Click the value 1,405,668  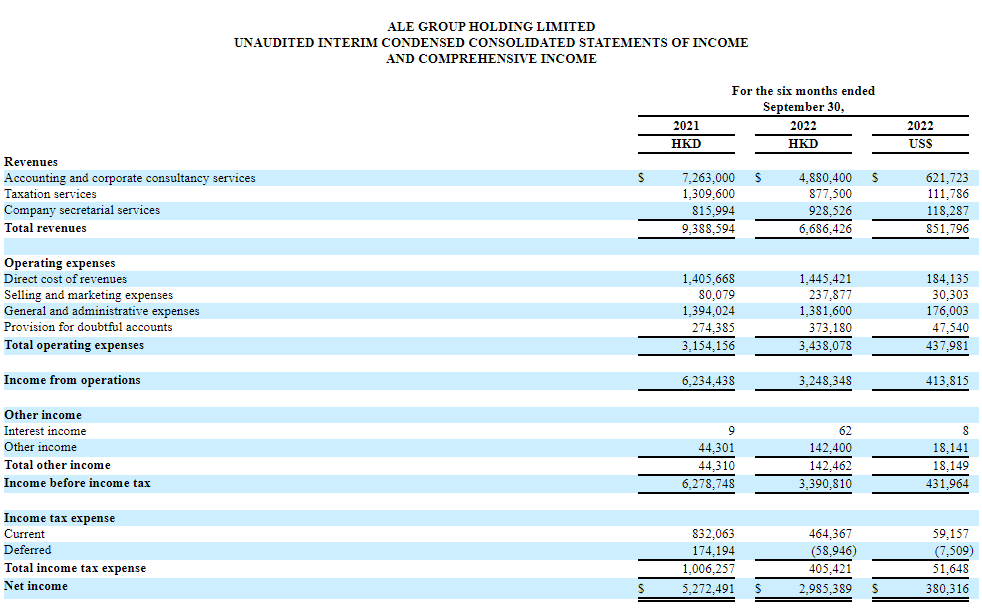[708, 279]
